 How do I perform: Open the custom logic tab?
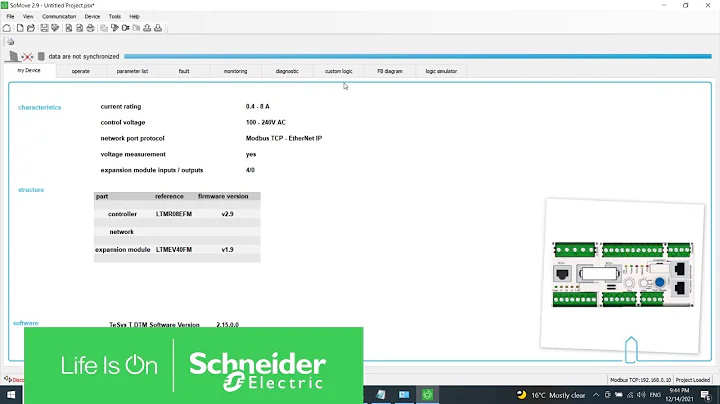(x=338, y=71)
